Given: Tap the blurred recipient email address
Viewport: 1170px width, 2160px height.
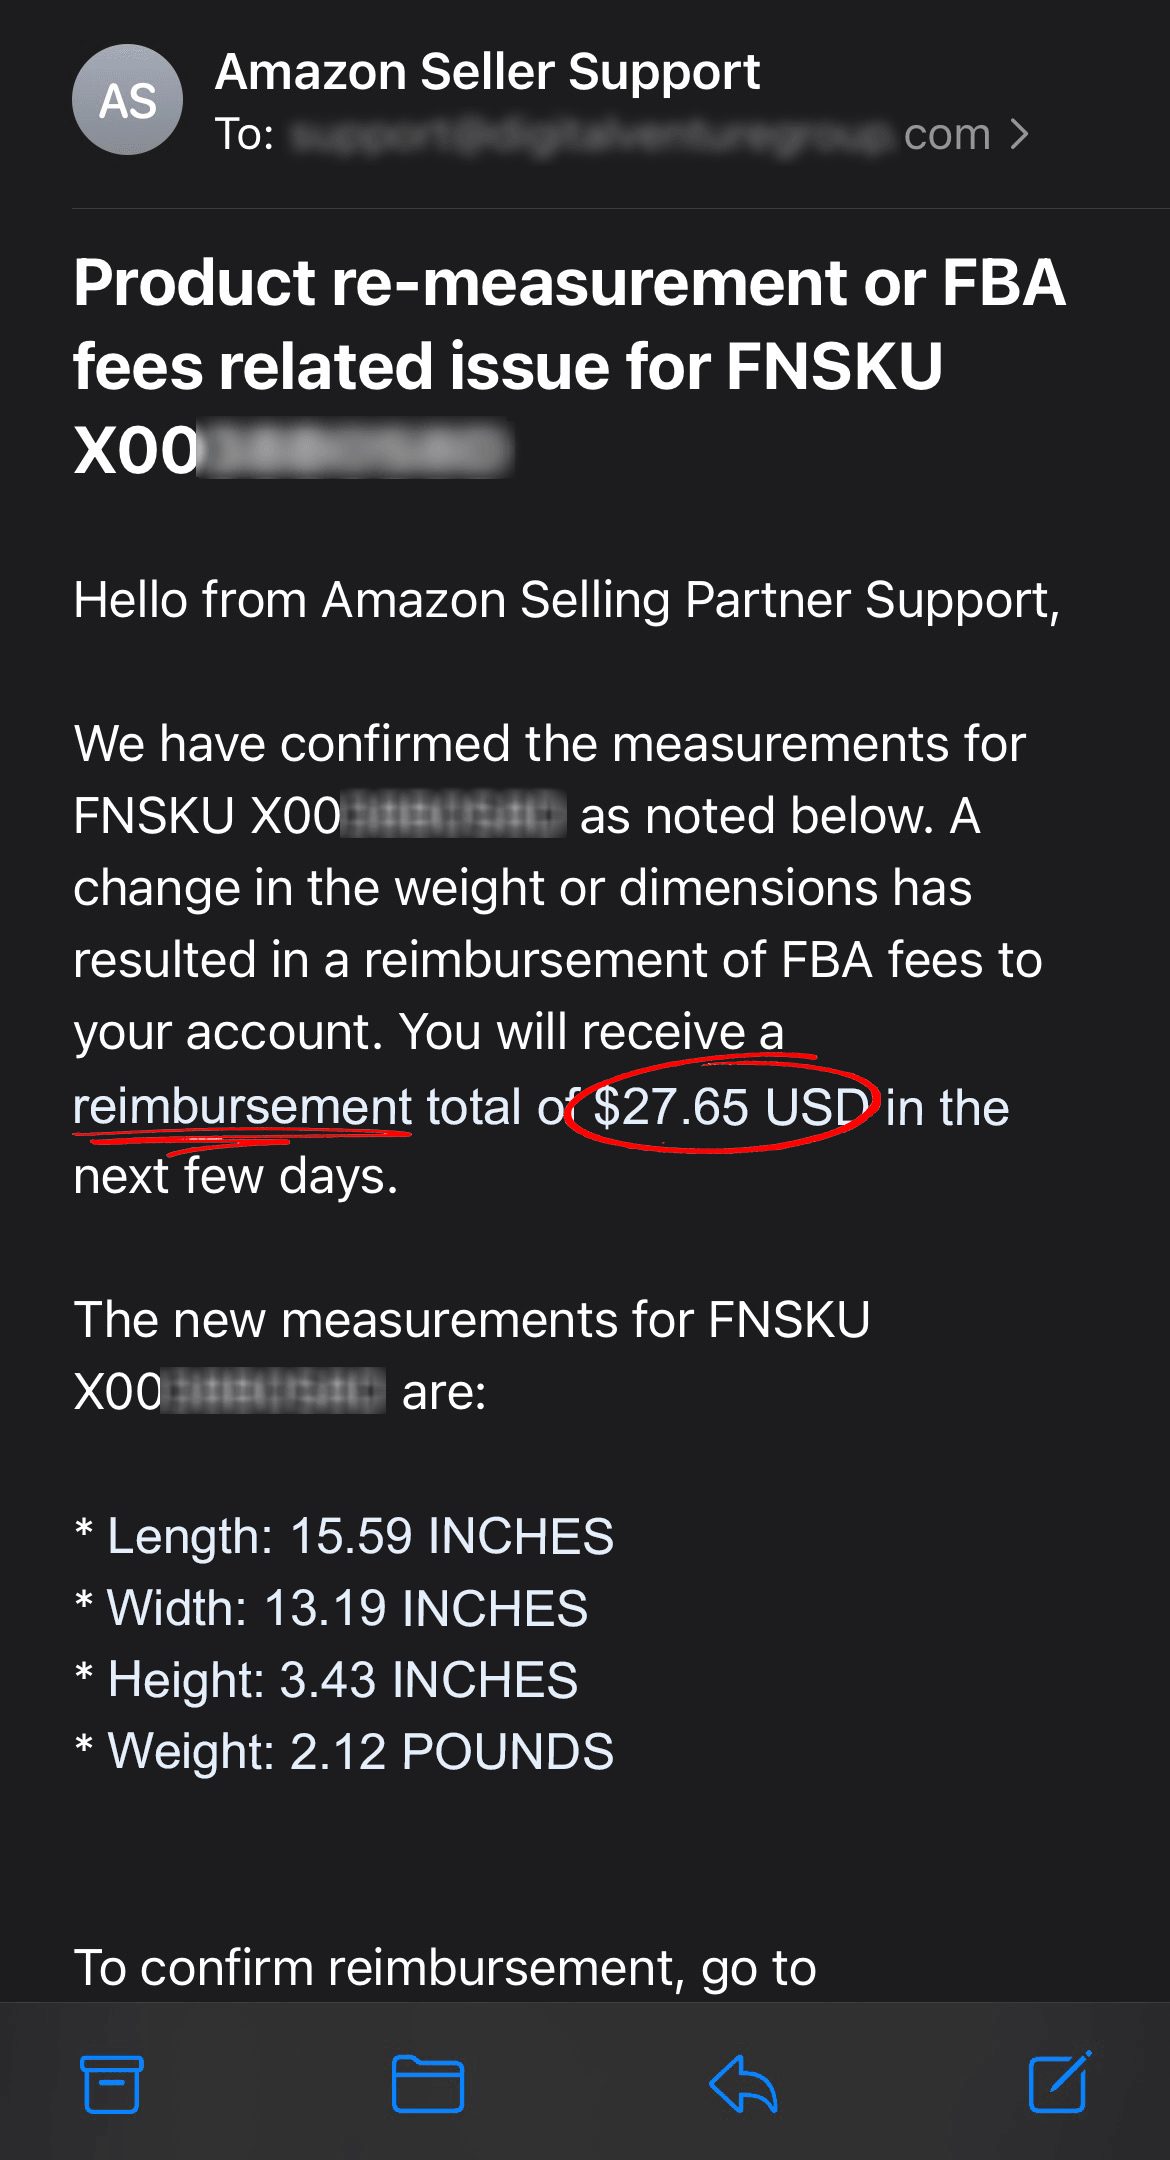Looking at the screenshot, I should click(x=641, y=134).
